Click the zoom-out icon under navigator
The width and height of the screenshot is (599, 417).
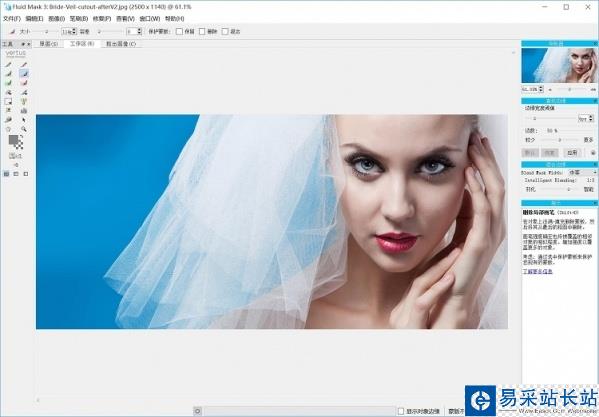click(x=550, y=89)
